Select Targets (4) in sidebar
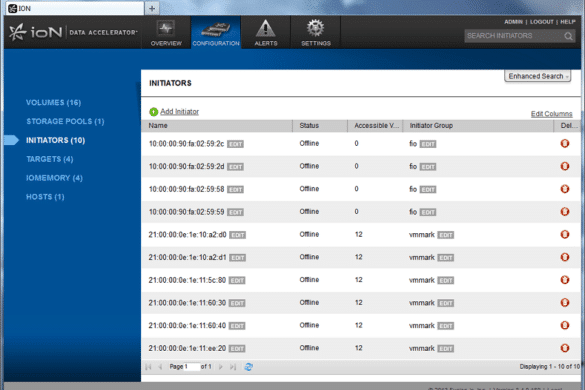The height and width of the screenshot is (390, 585). (50, 159)
